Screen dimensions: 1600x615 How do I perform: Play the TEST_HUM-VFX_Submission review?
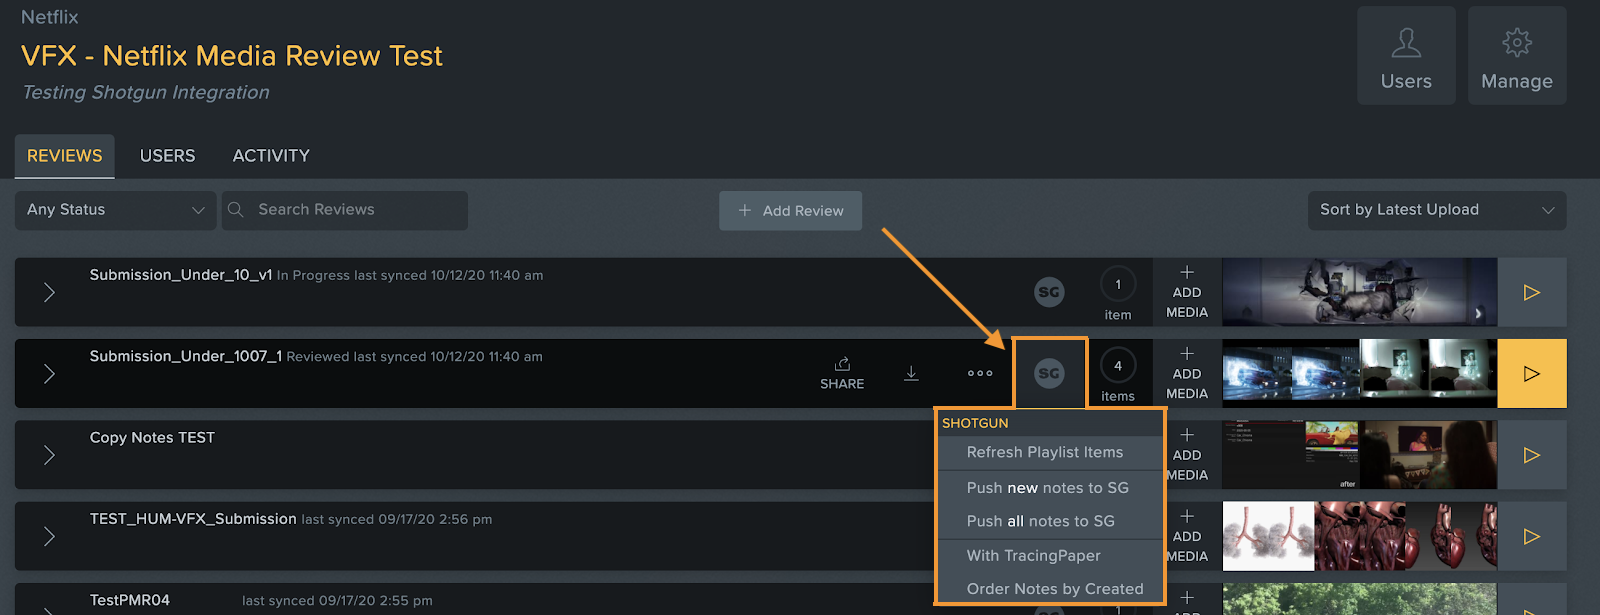[x=1532, y=537]
